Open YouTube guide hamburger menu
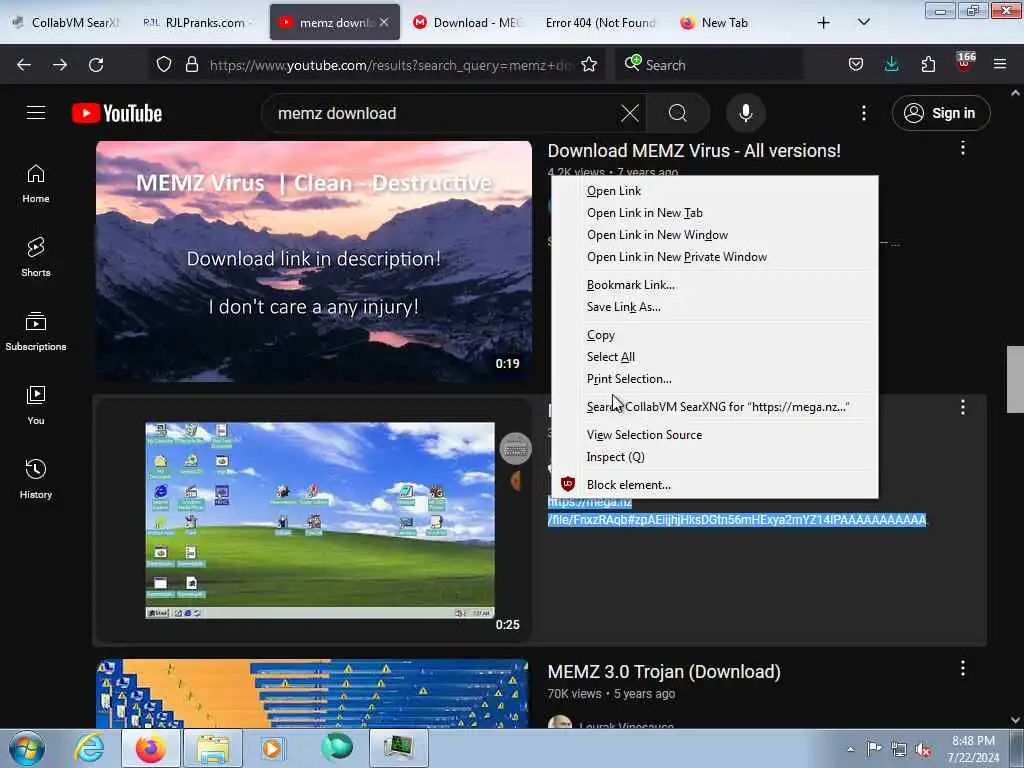The image size is (1024, 768). pyautogui.click(x=36, y=113)
